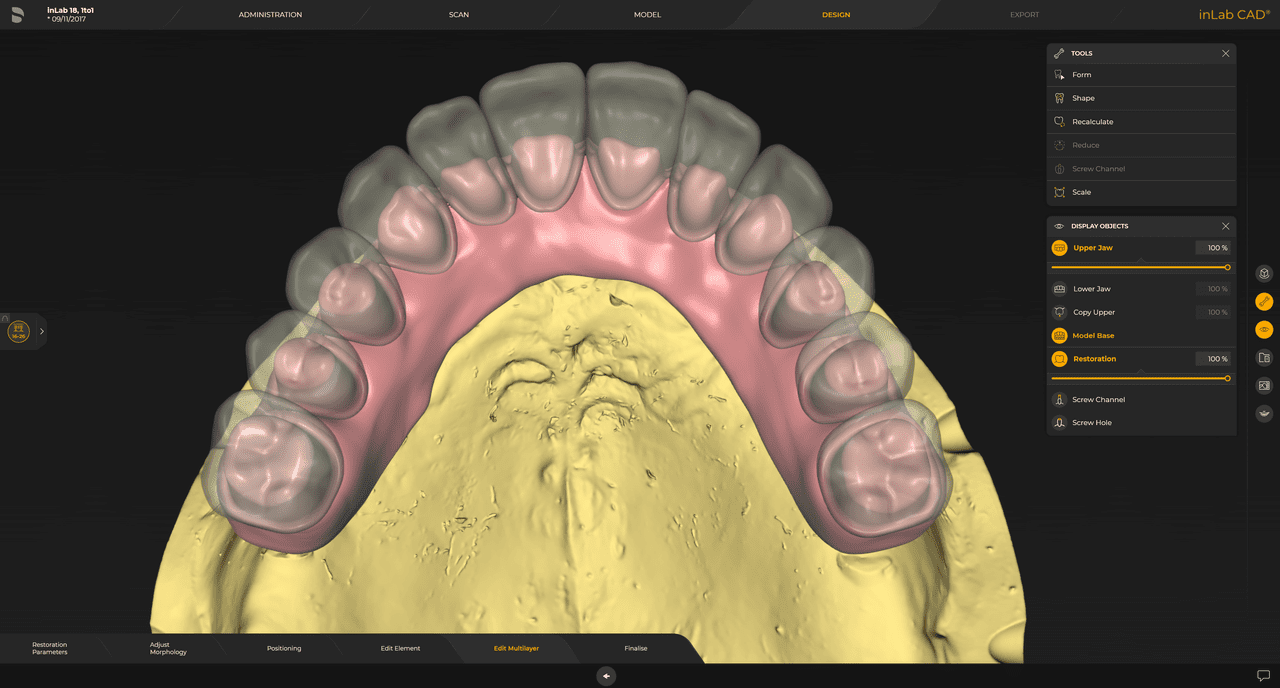This screenshot has width=1280, height=688.
Task: Go to the Finalise step
Action: [x=636, y=648]
